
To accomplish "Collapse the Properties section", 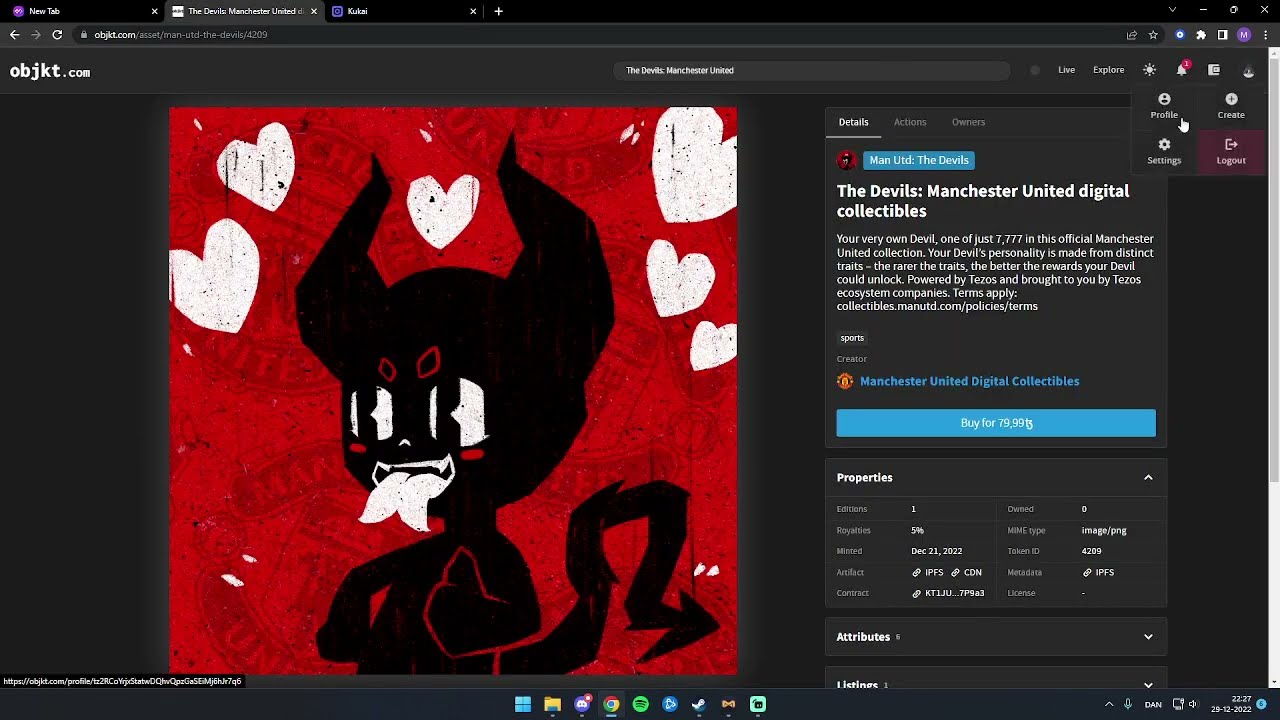I will point(996,478).
